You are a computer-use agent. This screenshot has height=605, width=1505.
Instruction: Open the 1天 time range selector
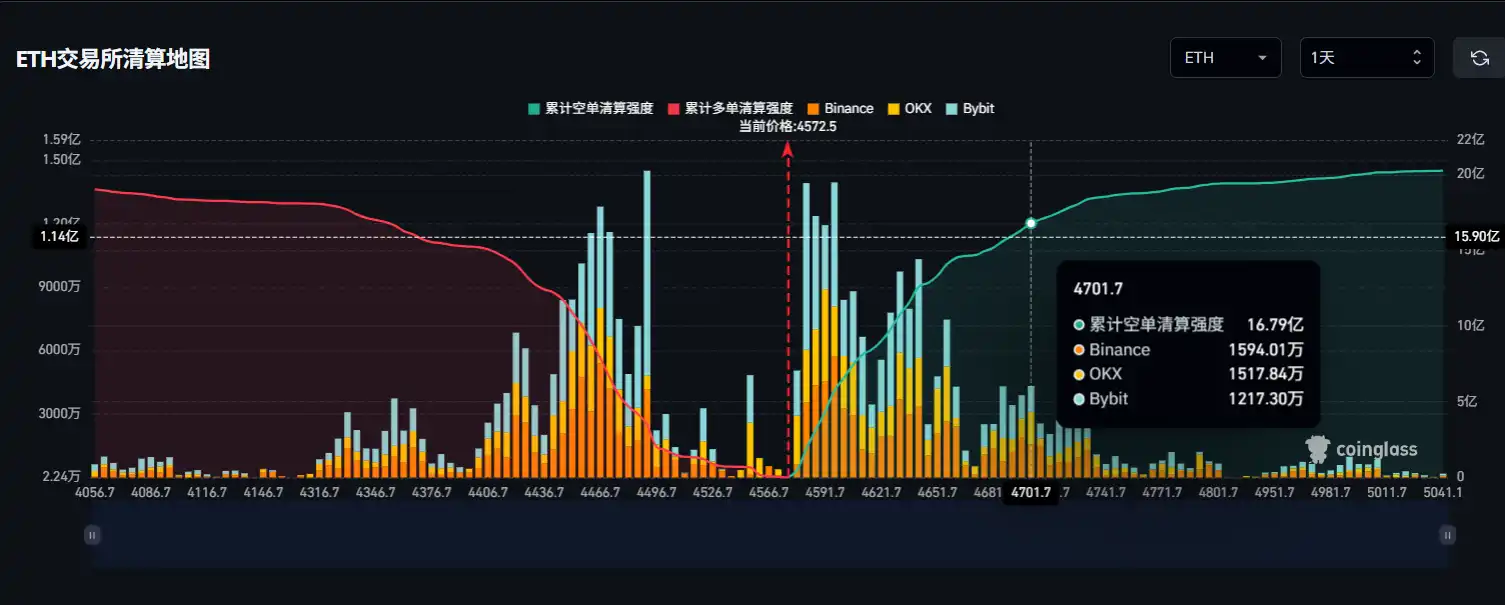[x=1366, y=58]
